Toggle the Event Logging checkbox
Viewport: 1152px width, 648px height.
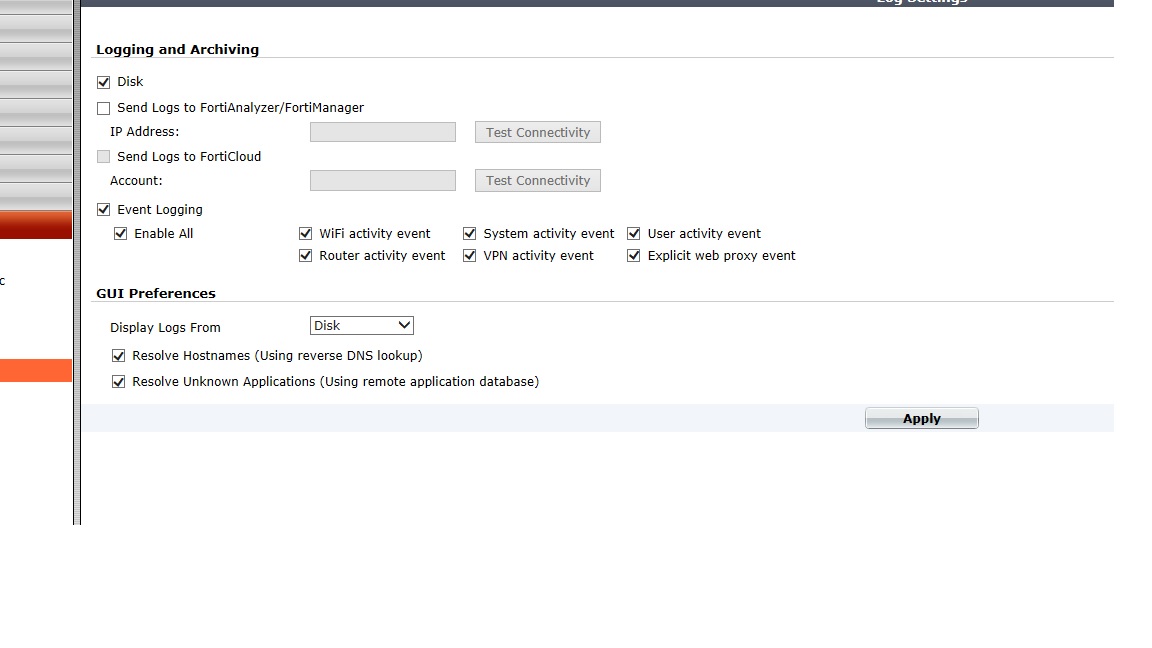tap(104, 210)
